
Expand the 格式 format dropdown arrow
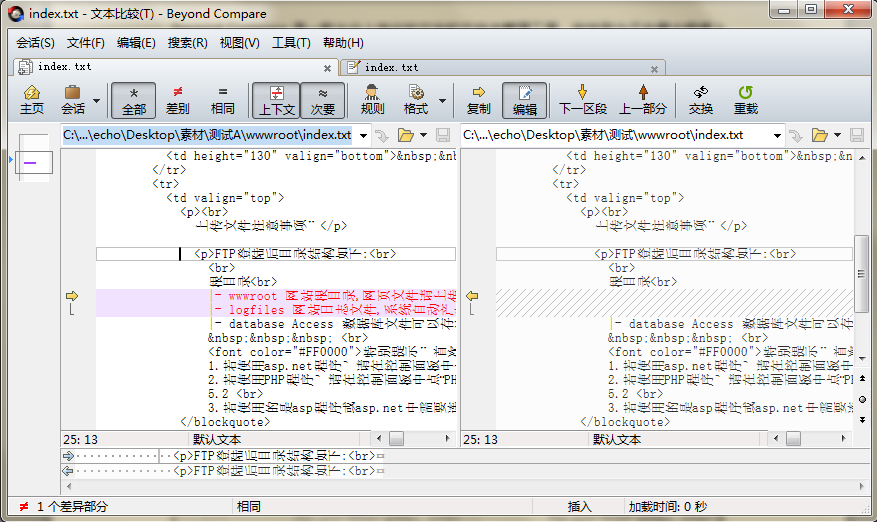(440, 101)
